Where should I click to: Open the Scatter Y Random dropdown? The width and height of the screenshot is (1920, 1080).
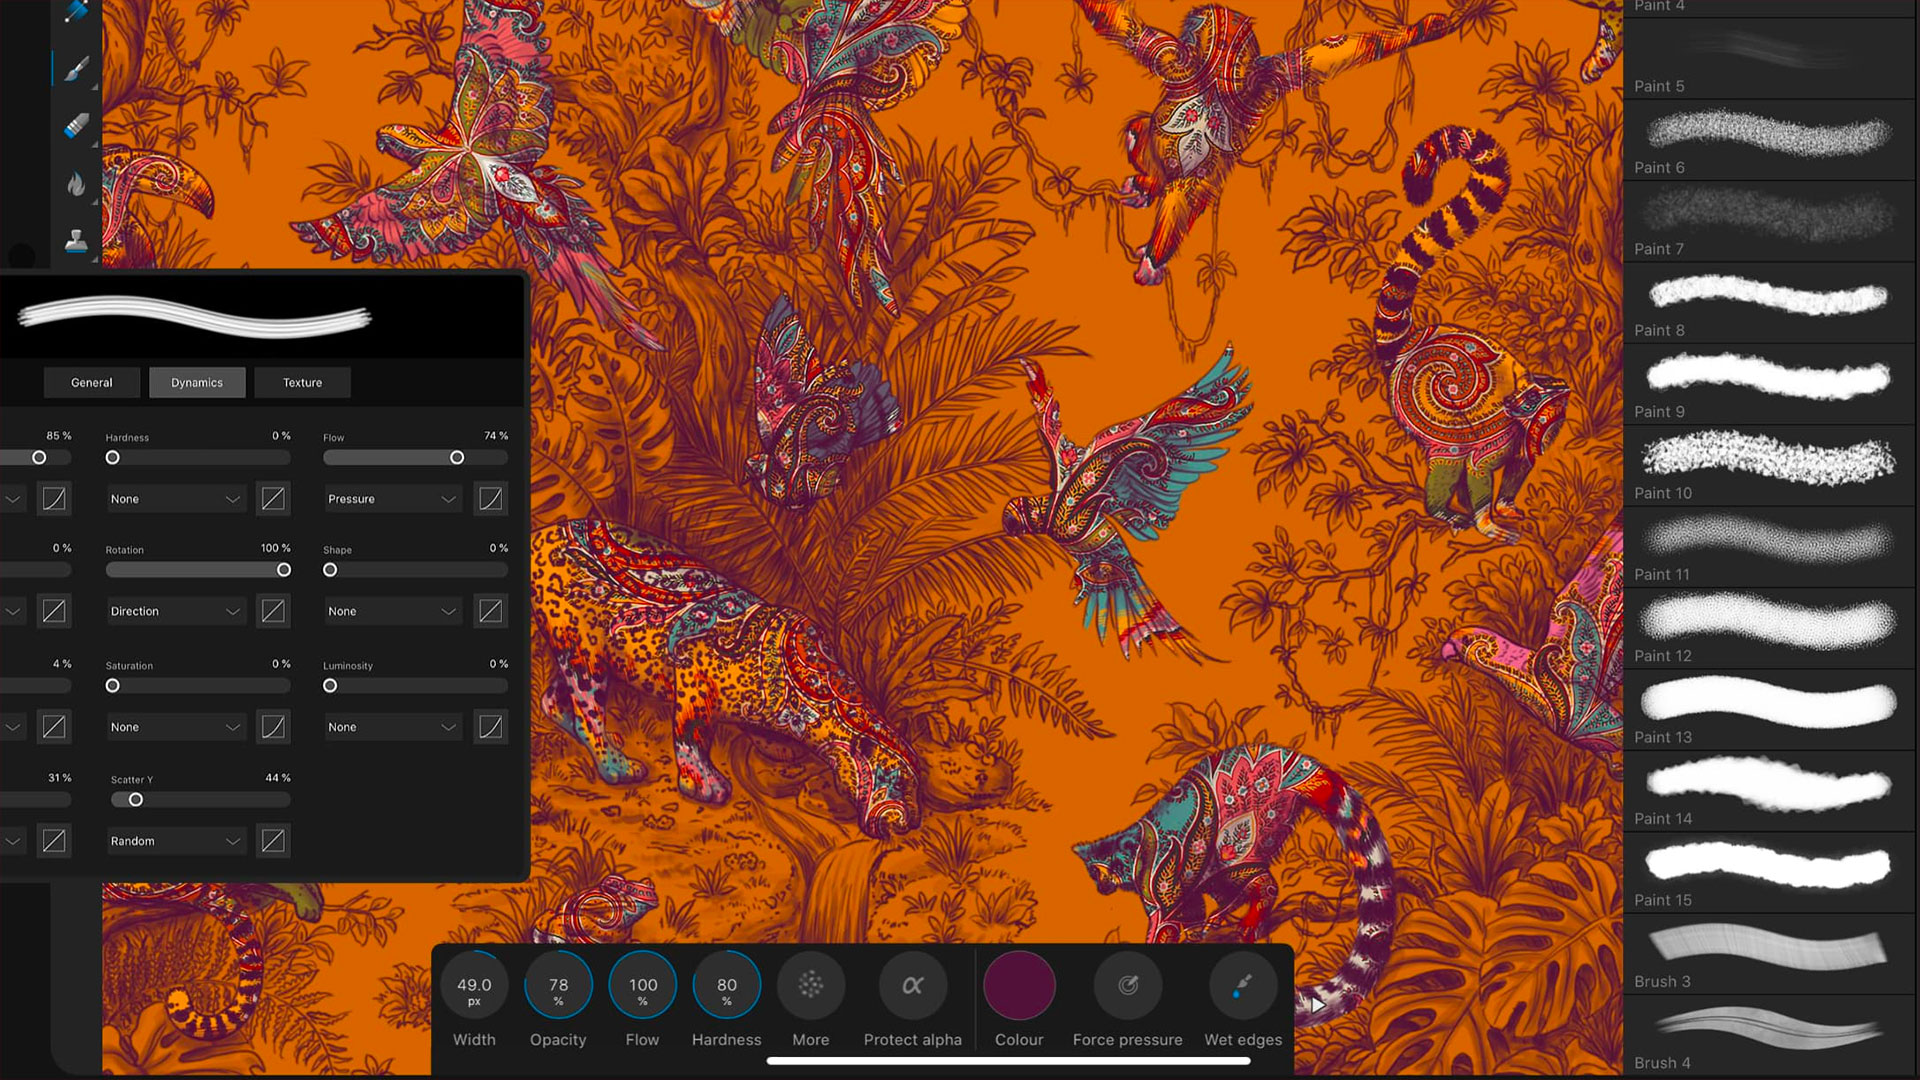(x=175, y=841)
